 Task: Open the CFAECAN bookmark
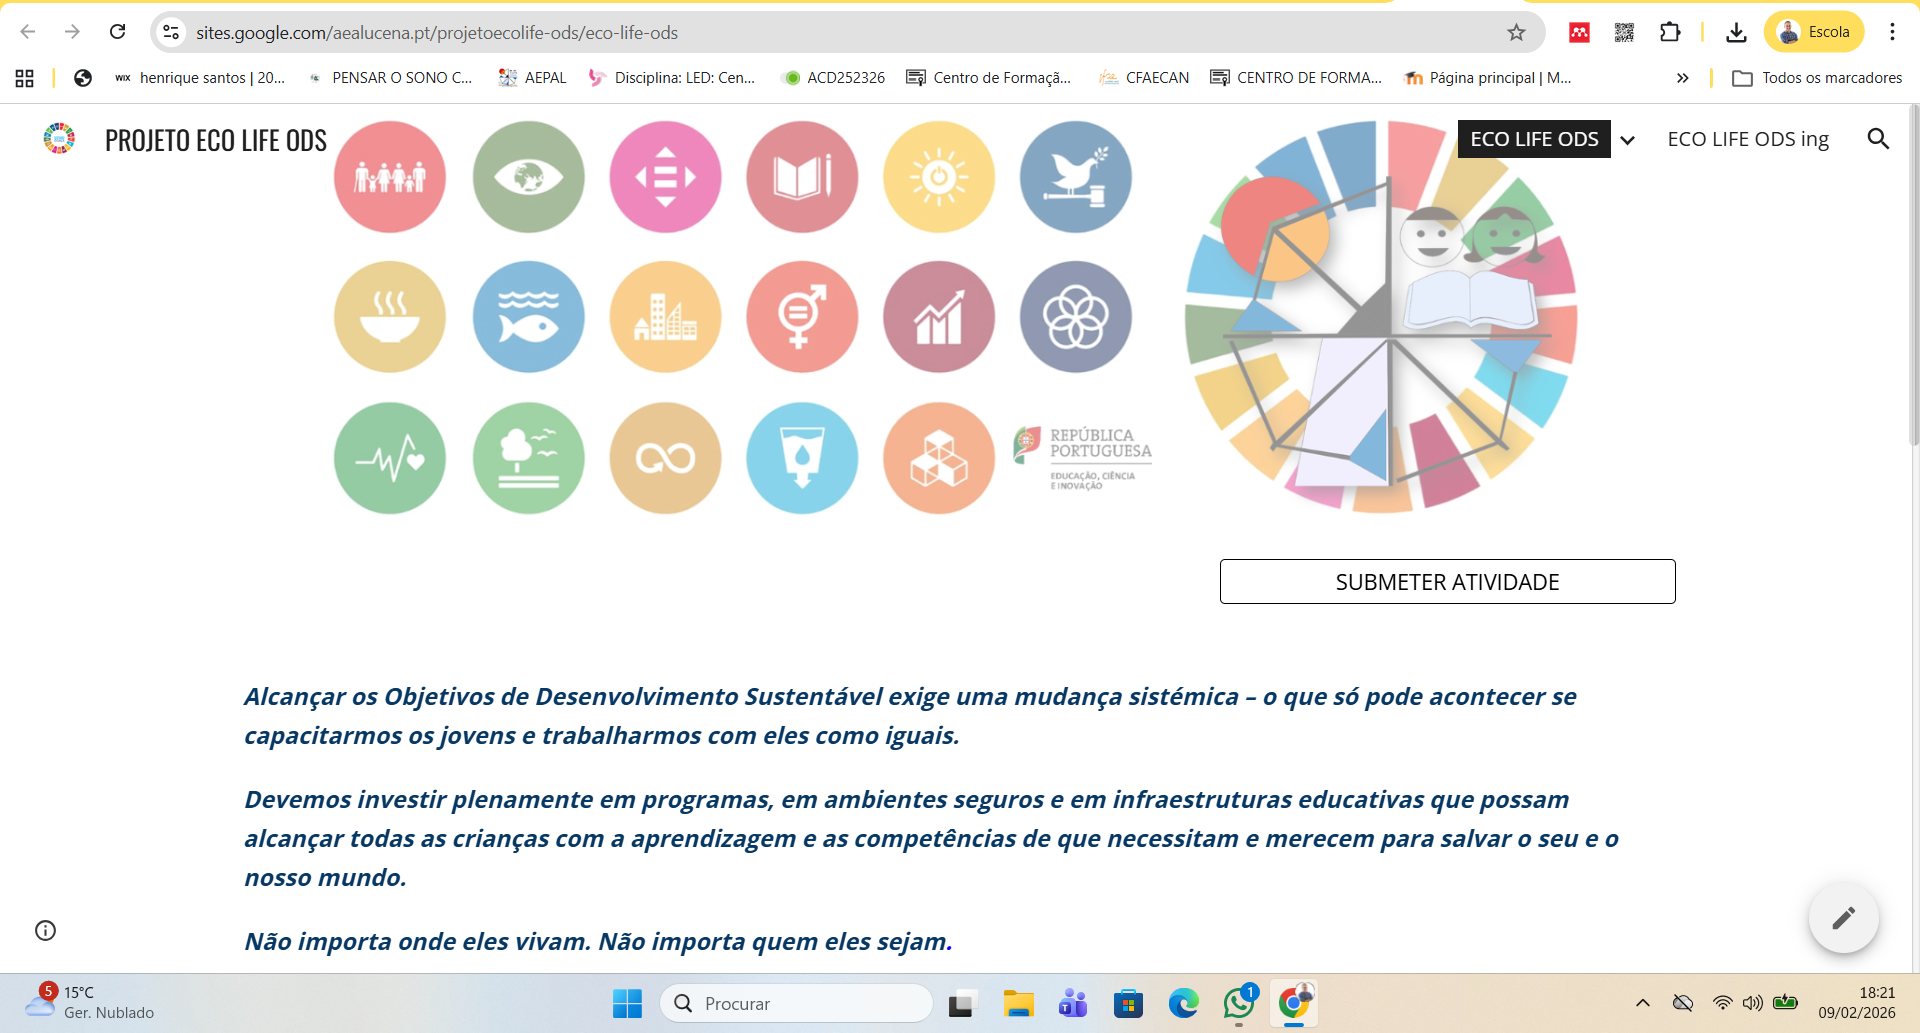(1144, 78)
